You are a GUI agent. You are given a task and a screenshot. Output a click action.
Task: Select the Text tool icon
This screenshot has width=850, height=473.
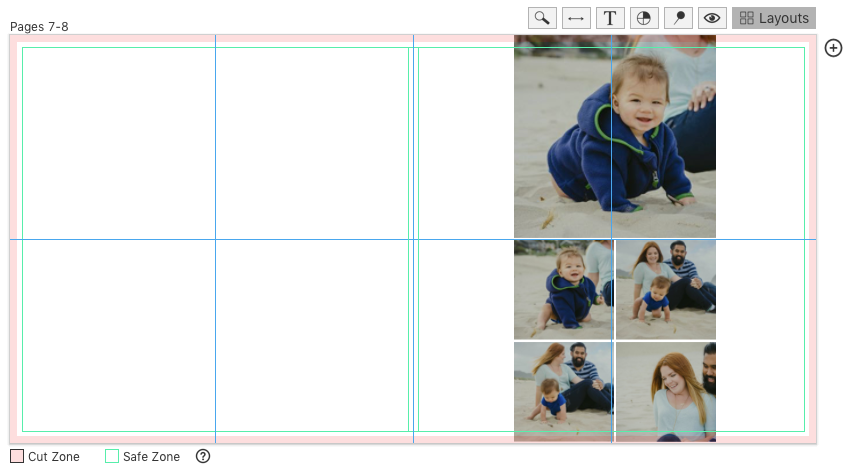pyautogui.click(x=610, y=18)
